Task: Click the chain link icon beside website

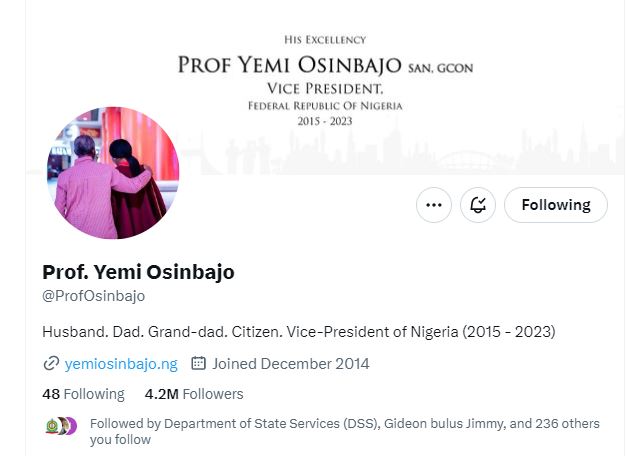Action: [x=51, y=363]
